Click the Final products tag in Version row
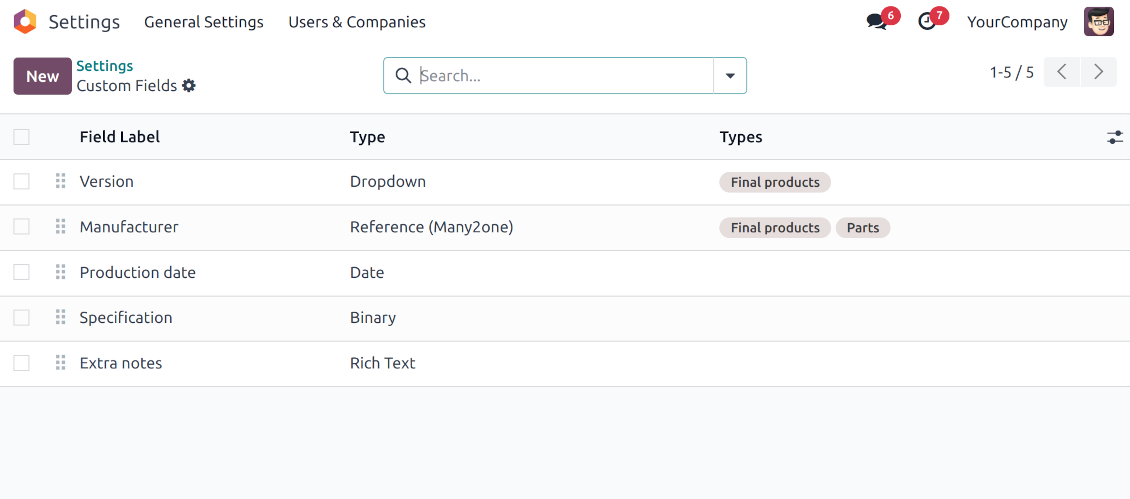This screenshot has height=499, width=1130. tap(775, 182)
